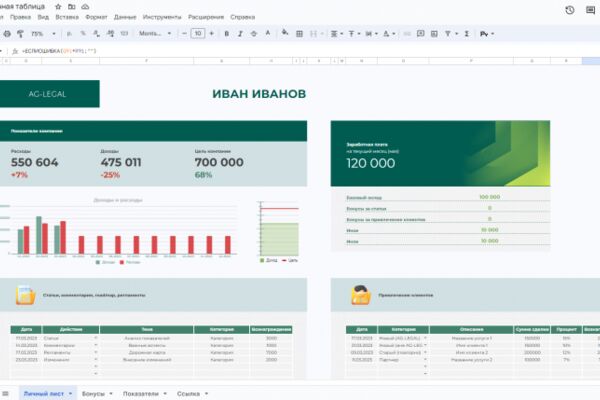600x400 pixels.
Task: Open text rotation dropdown
Action: (389, 34)
